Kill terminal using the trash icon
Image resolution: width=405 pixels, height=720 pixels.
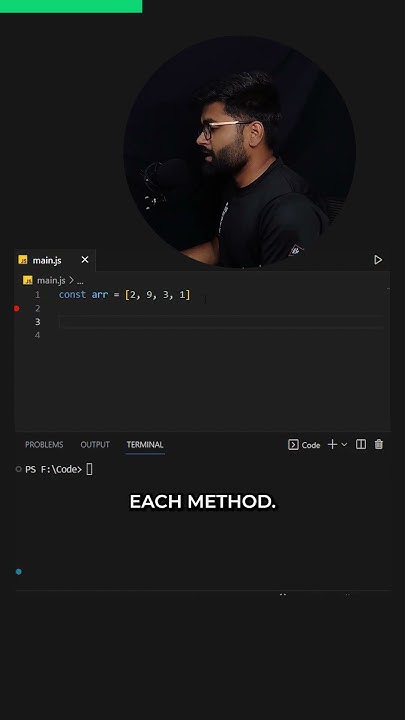[378, 444]
